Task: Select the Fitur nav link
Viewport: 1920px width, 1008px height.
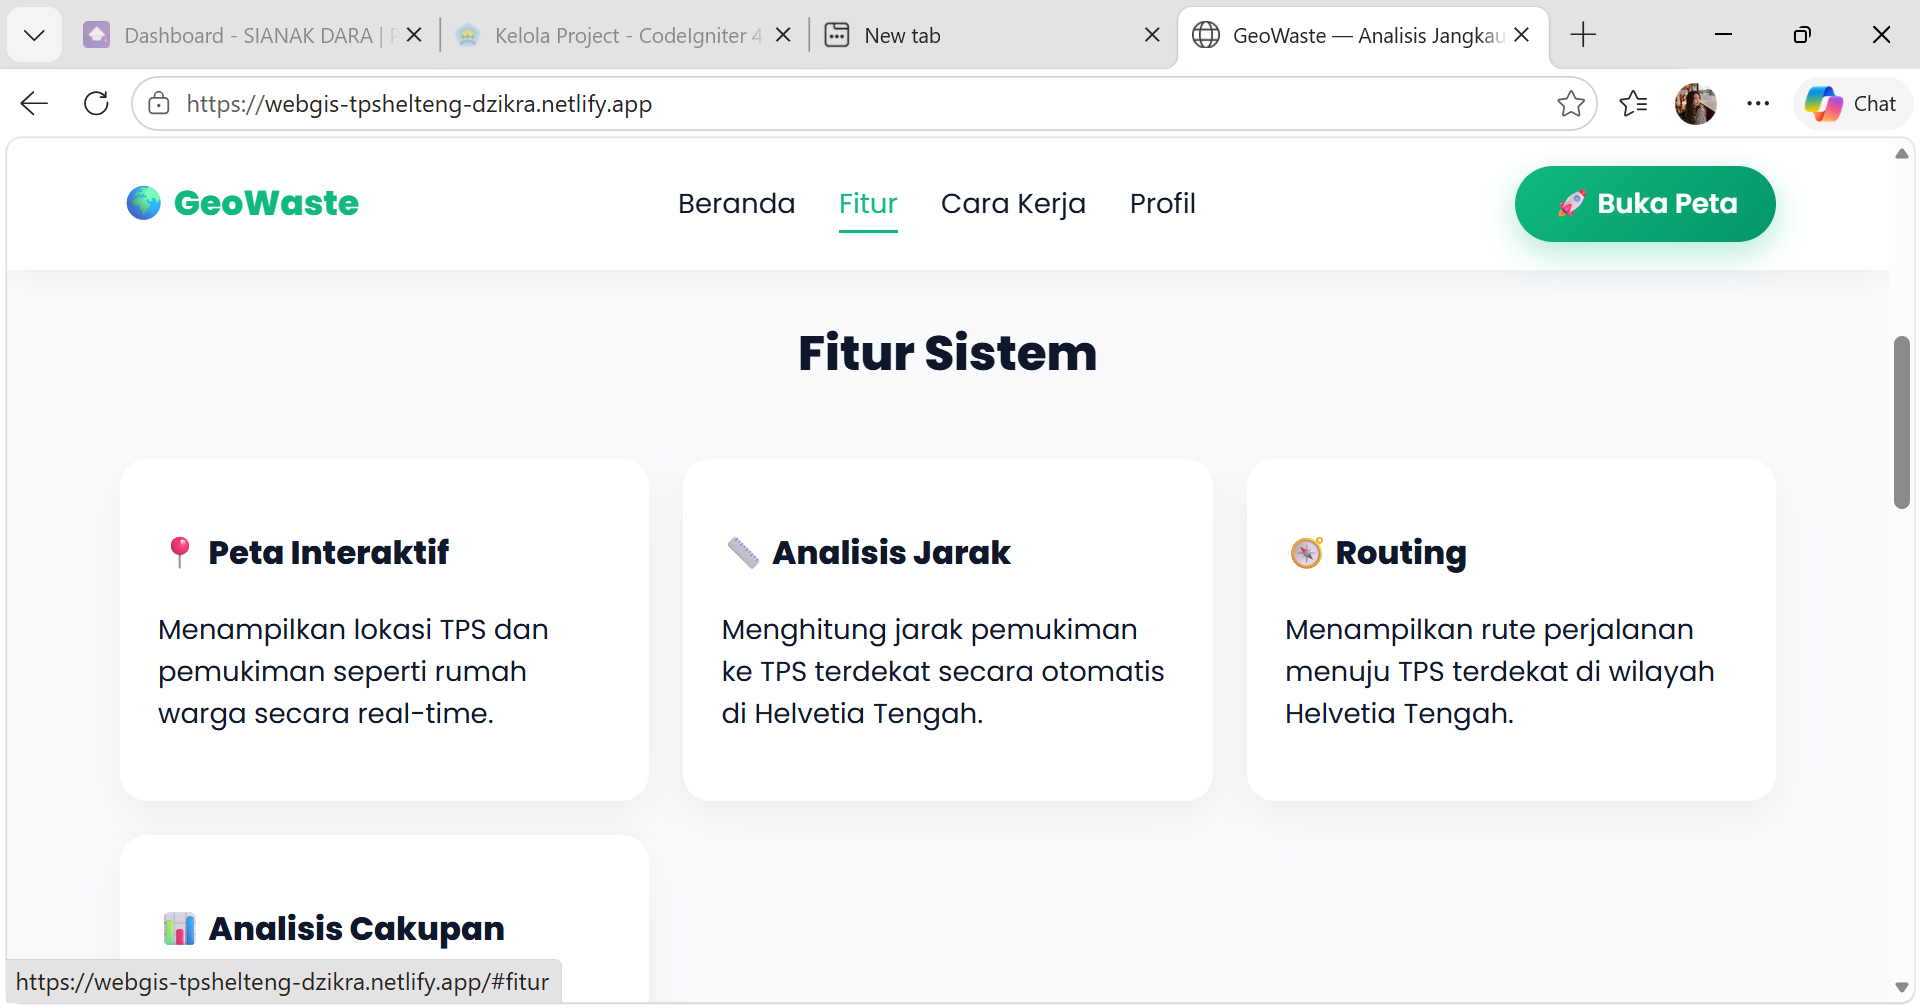Action: coord(868,203)
